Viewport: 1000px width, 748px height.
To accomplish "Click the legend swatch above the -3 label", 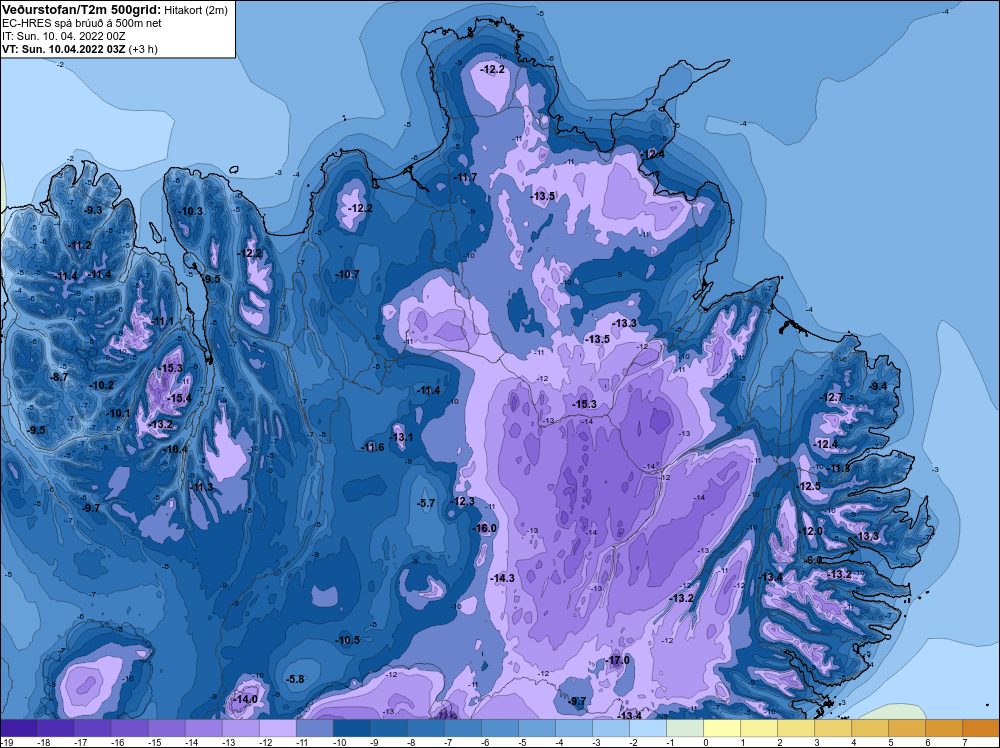I will (x=611, y=728).
